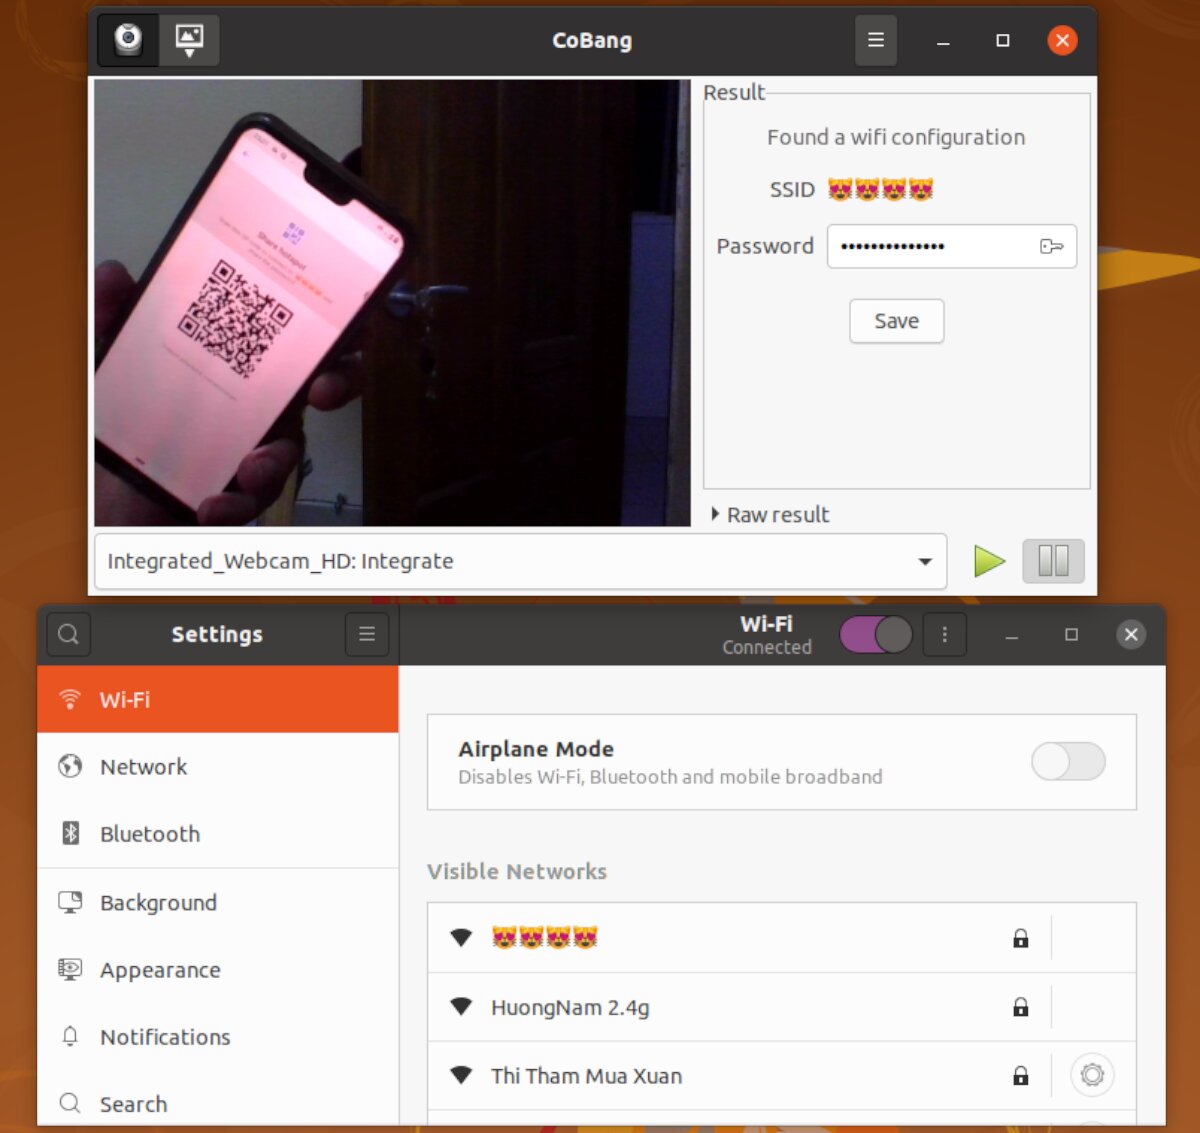Click the Background monitor icon in sidebar
This screenshot has height=1133, width=1200.
coord(69,902)
